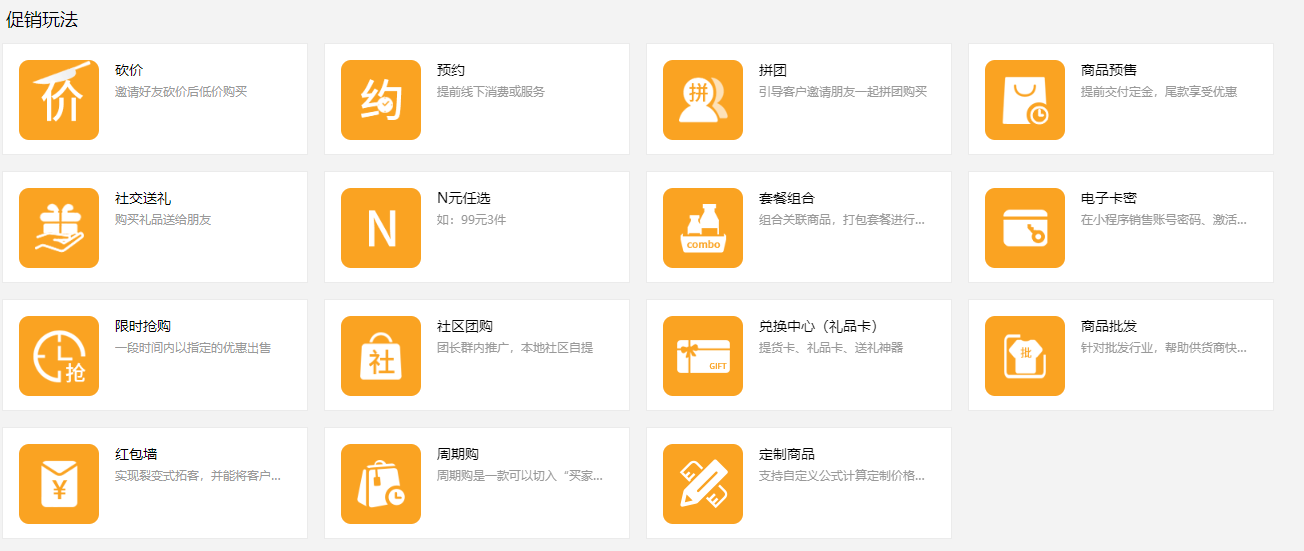Open the 红包墙 red envelope icon
The height and width of the screenshot is (551, 1304).
click(x=59, y=484)
